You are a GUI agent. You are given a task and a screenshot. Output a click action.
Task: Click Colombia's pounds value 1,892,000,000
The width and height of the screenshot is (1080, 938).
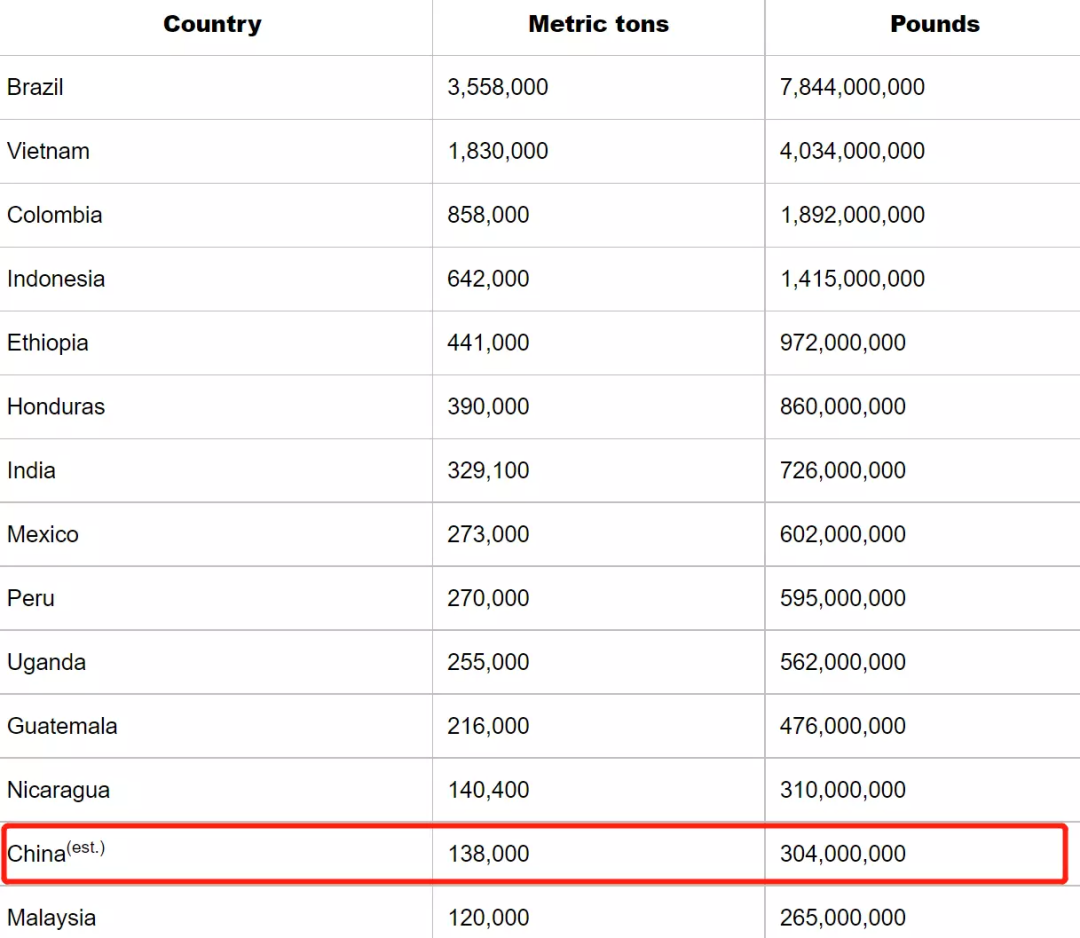pos(852,216)
